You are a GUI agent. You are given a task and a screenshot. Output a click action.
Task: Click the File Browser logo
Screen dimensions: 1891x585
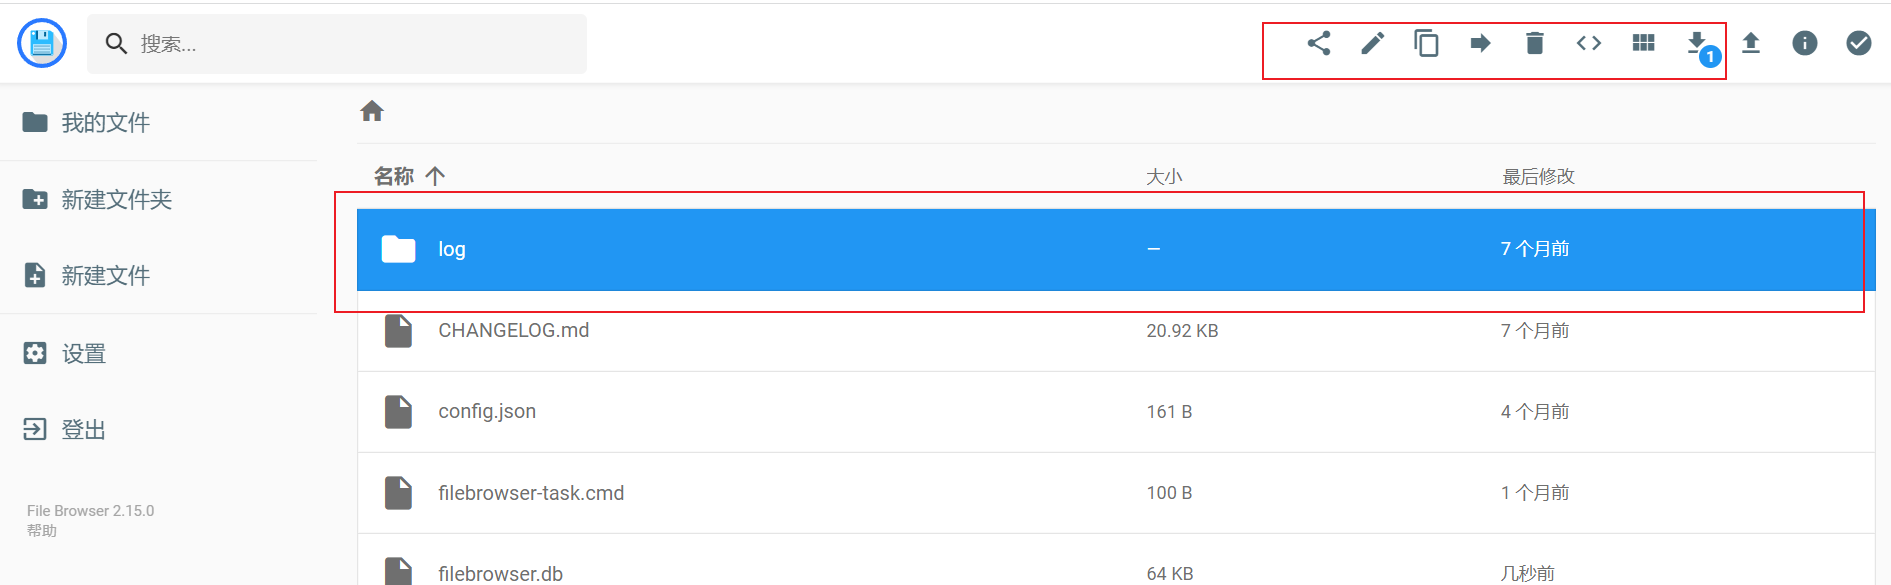tap(41, 43)
